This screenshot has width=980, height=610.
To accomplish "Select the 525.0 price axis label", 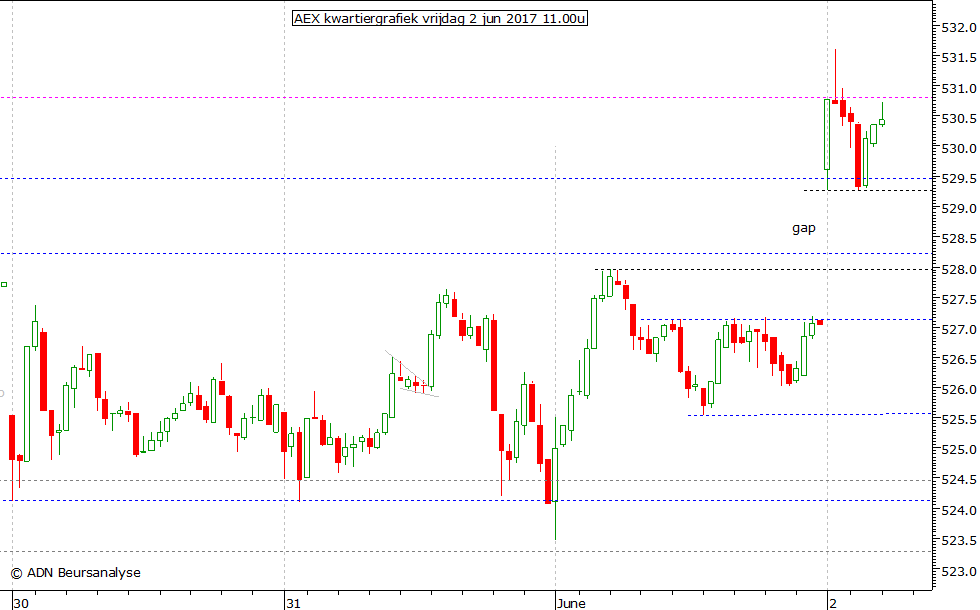I will (959, 450).
